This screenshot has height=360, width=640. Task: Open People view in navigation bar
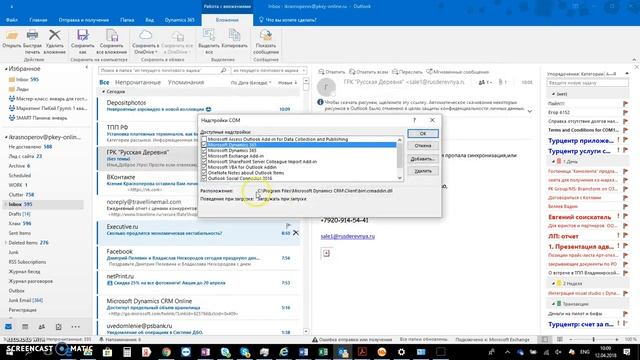point(42,327)
